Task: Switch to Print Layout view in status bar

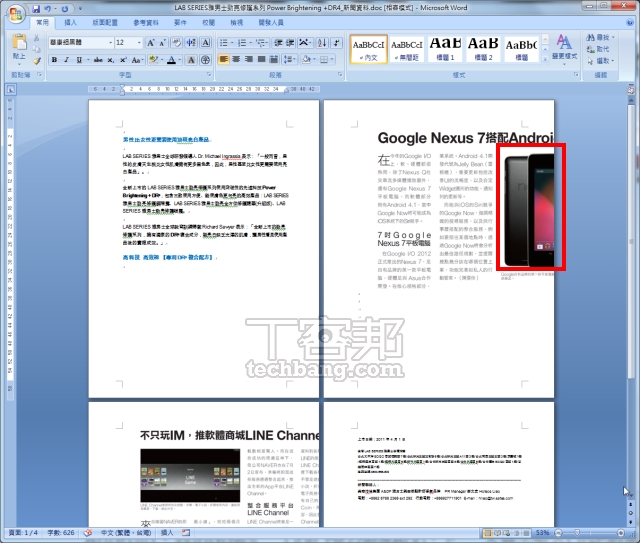Action: coord(487,533)
